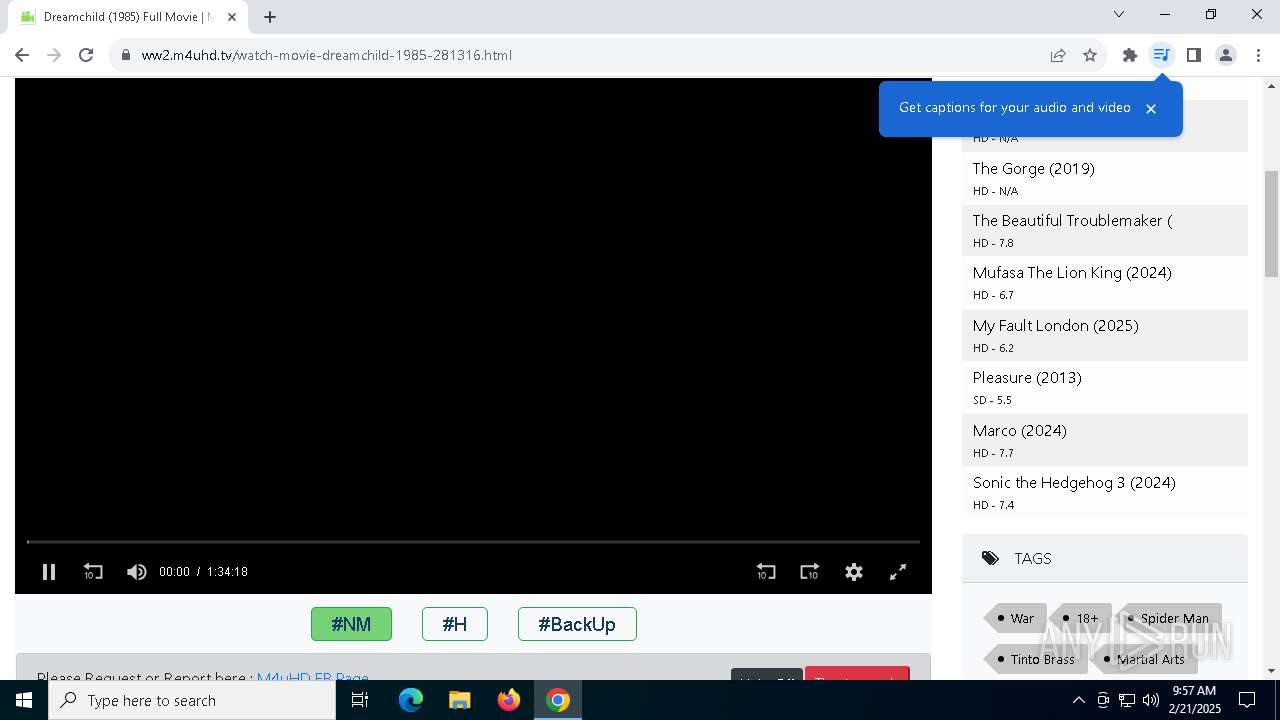Select the Tinto Brass tag
The height and width of the screenshot is (720, 1280).
1036,659
